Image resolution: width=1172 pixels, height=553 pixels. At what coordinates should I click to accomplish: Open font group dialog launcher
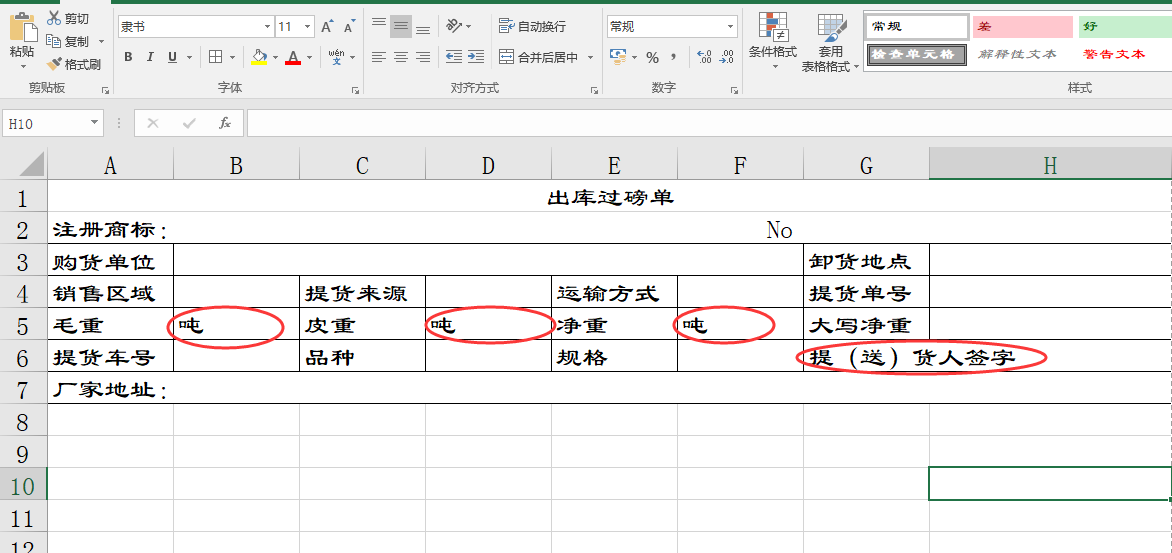coord(355,90)
